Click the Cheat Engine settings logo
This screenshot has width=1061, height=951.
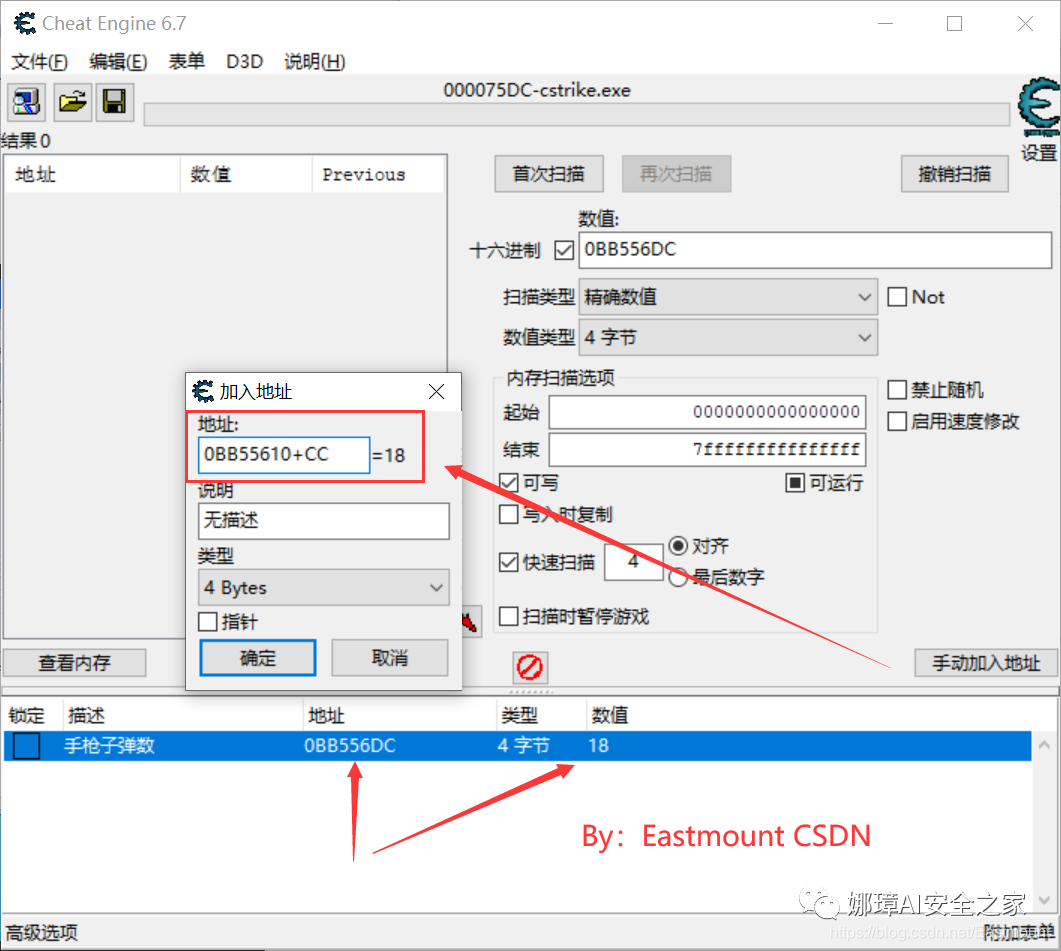click(x=1039, y=108)
